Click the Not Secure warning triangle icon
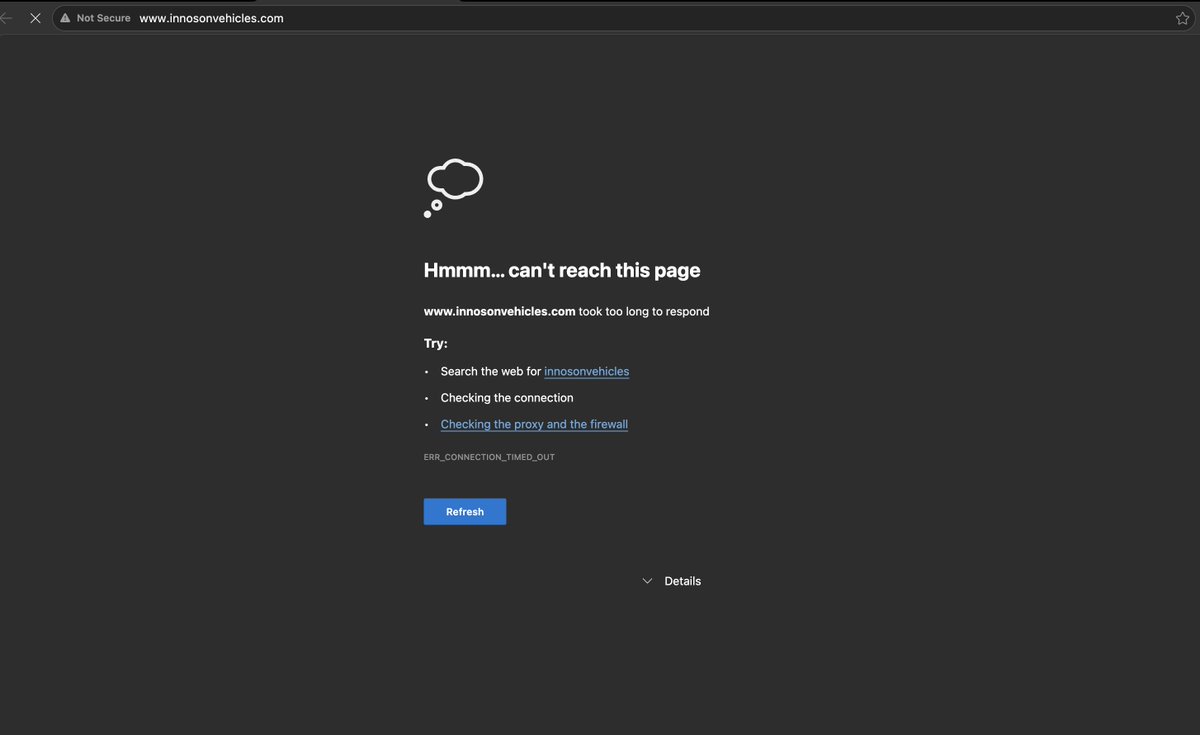Screen dimensions: 1200x735 (x=65, y=18)
